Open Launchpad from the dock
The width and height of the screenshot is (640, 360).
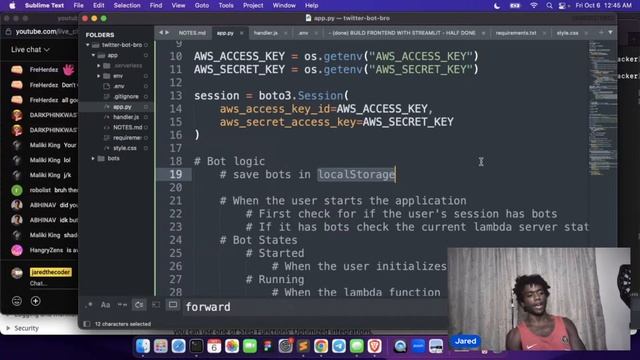tap(161, 346)
